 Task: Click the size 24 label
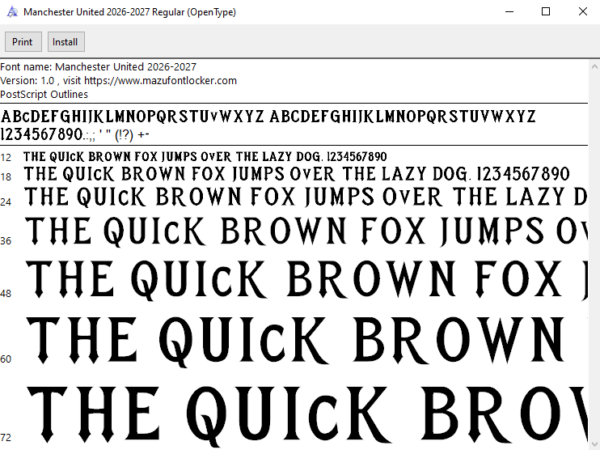click(6, 202)
